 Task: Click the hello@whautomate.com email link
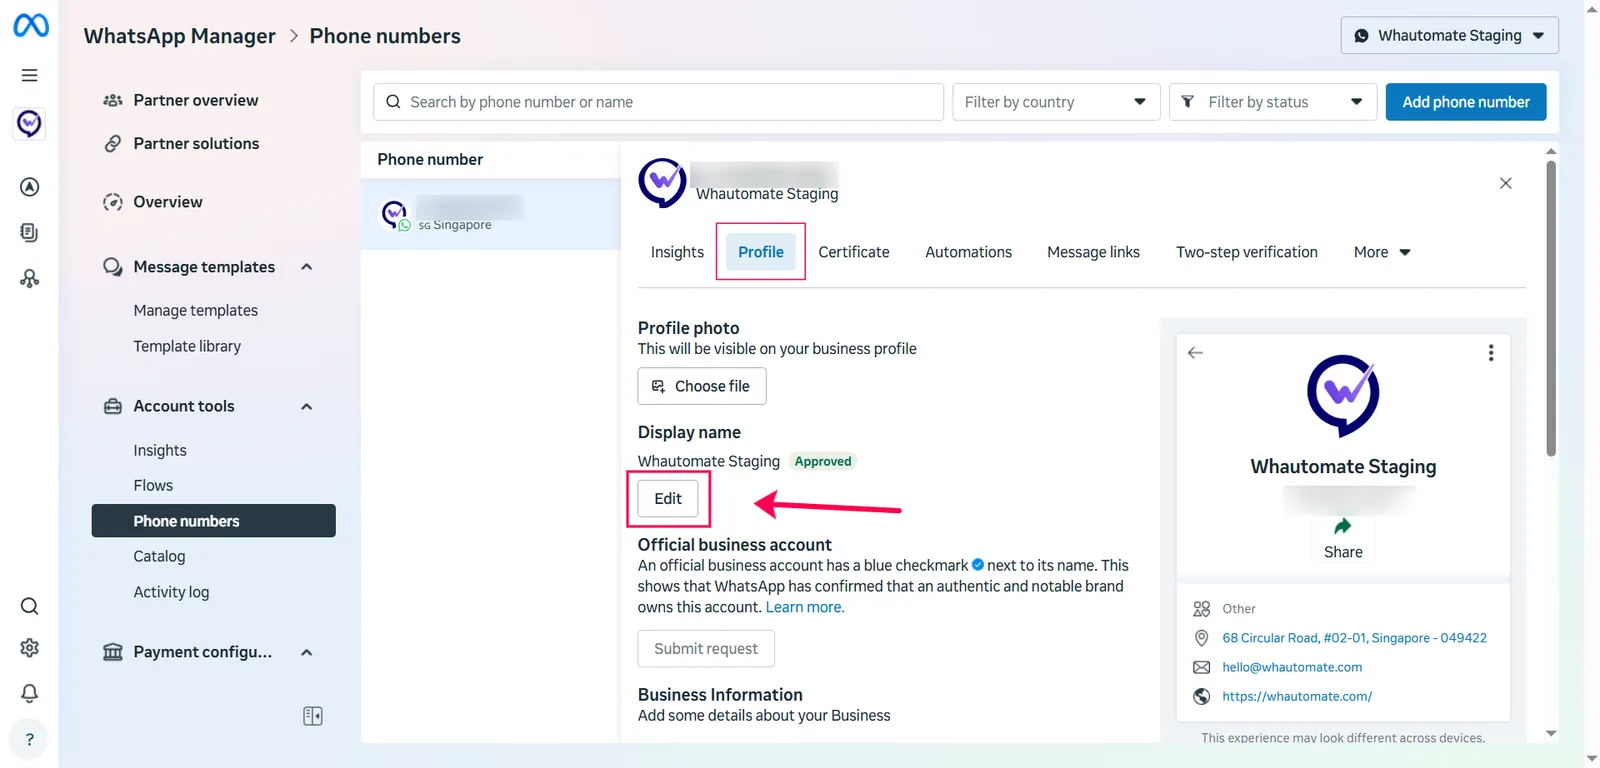(x=1292, y=667)
